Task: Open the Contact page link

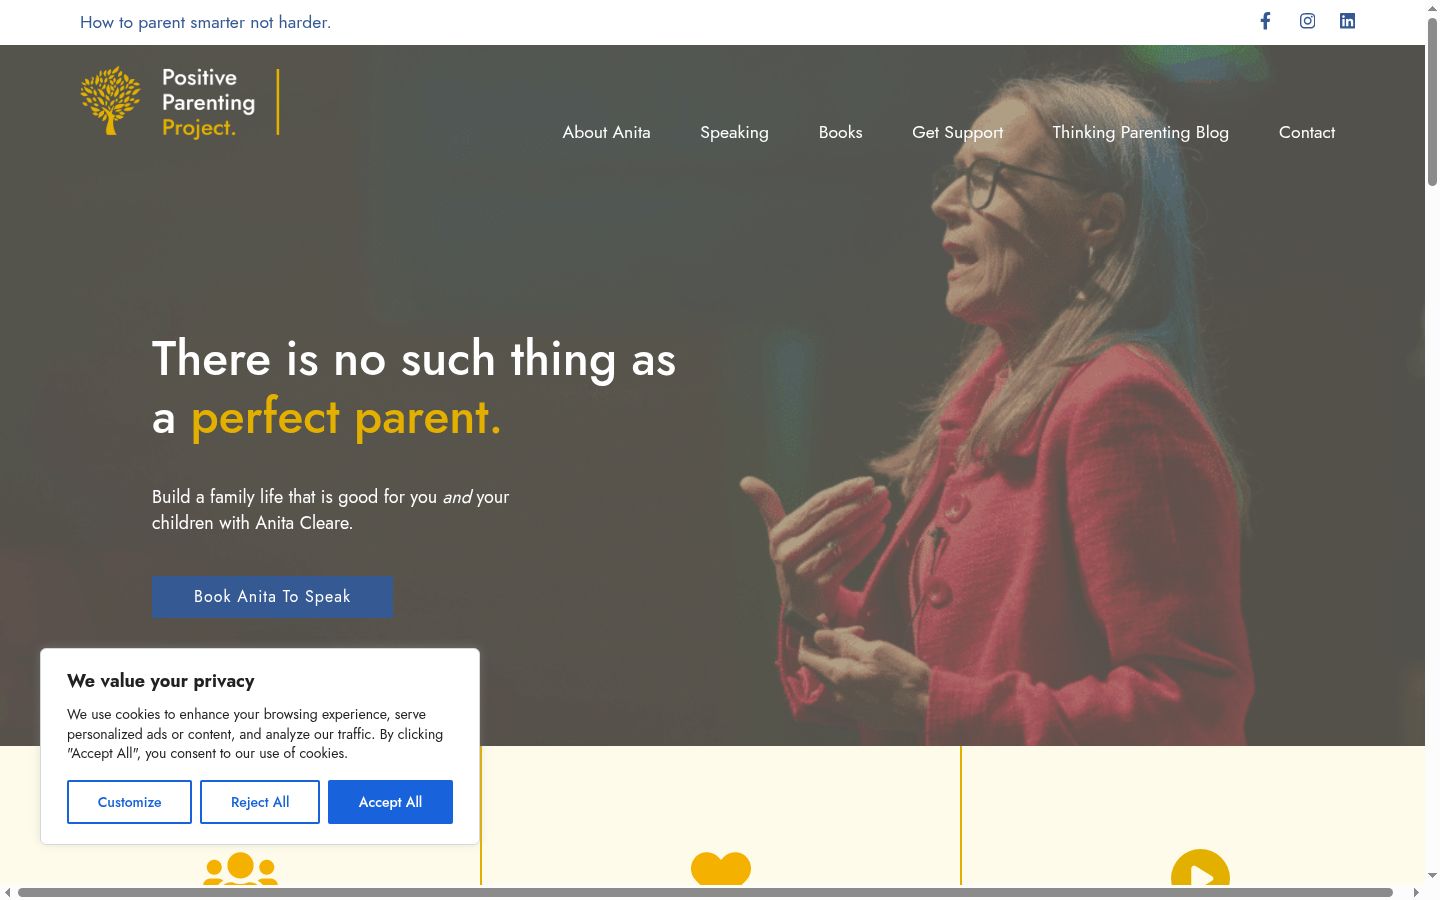Action: pos(1306,132)
